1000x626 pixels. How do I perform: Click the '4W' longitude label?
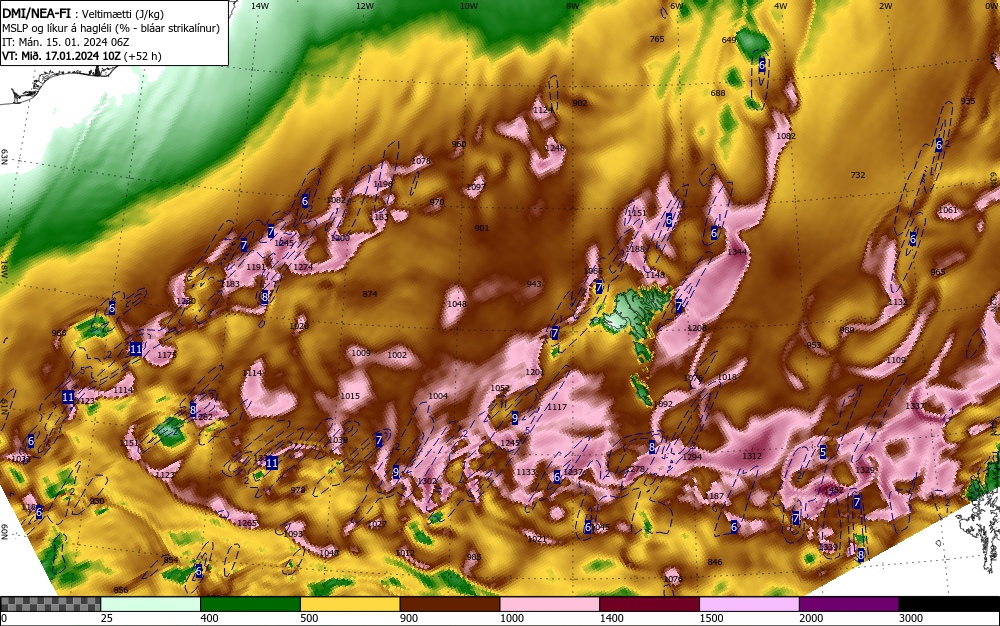[781, 6]
